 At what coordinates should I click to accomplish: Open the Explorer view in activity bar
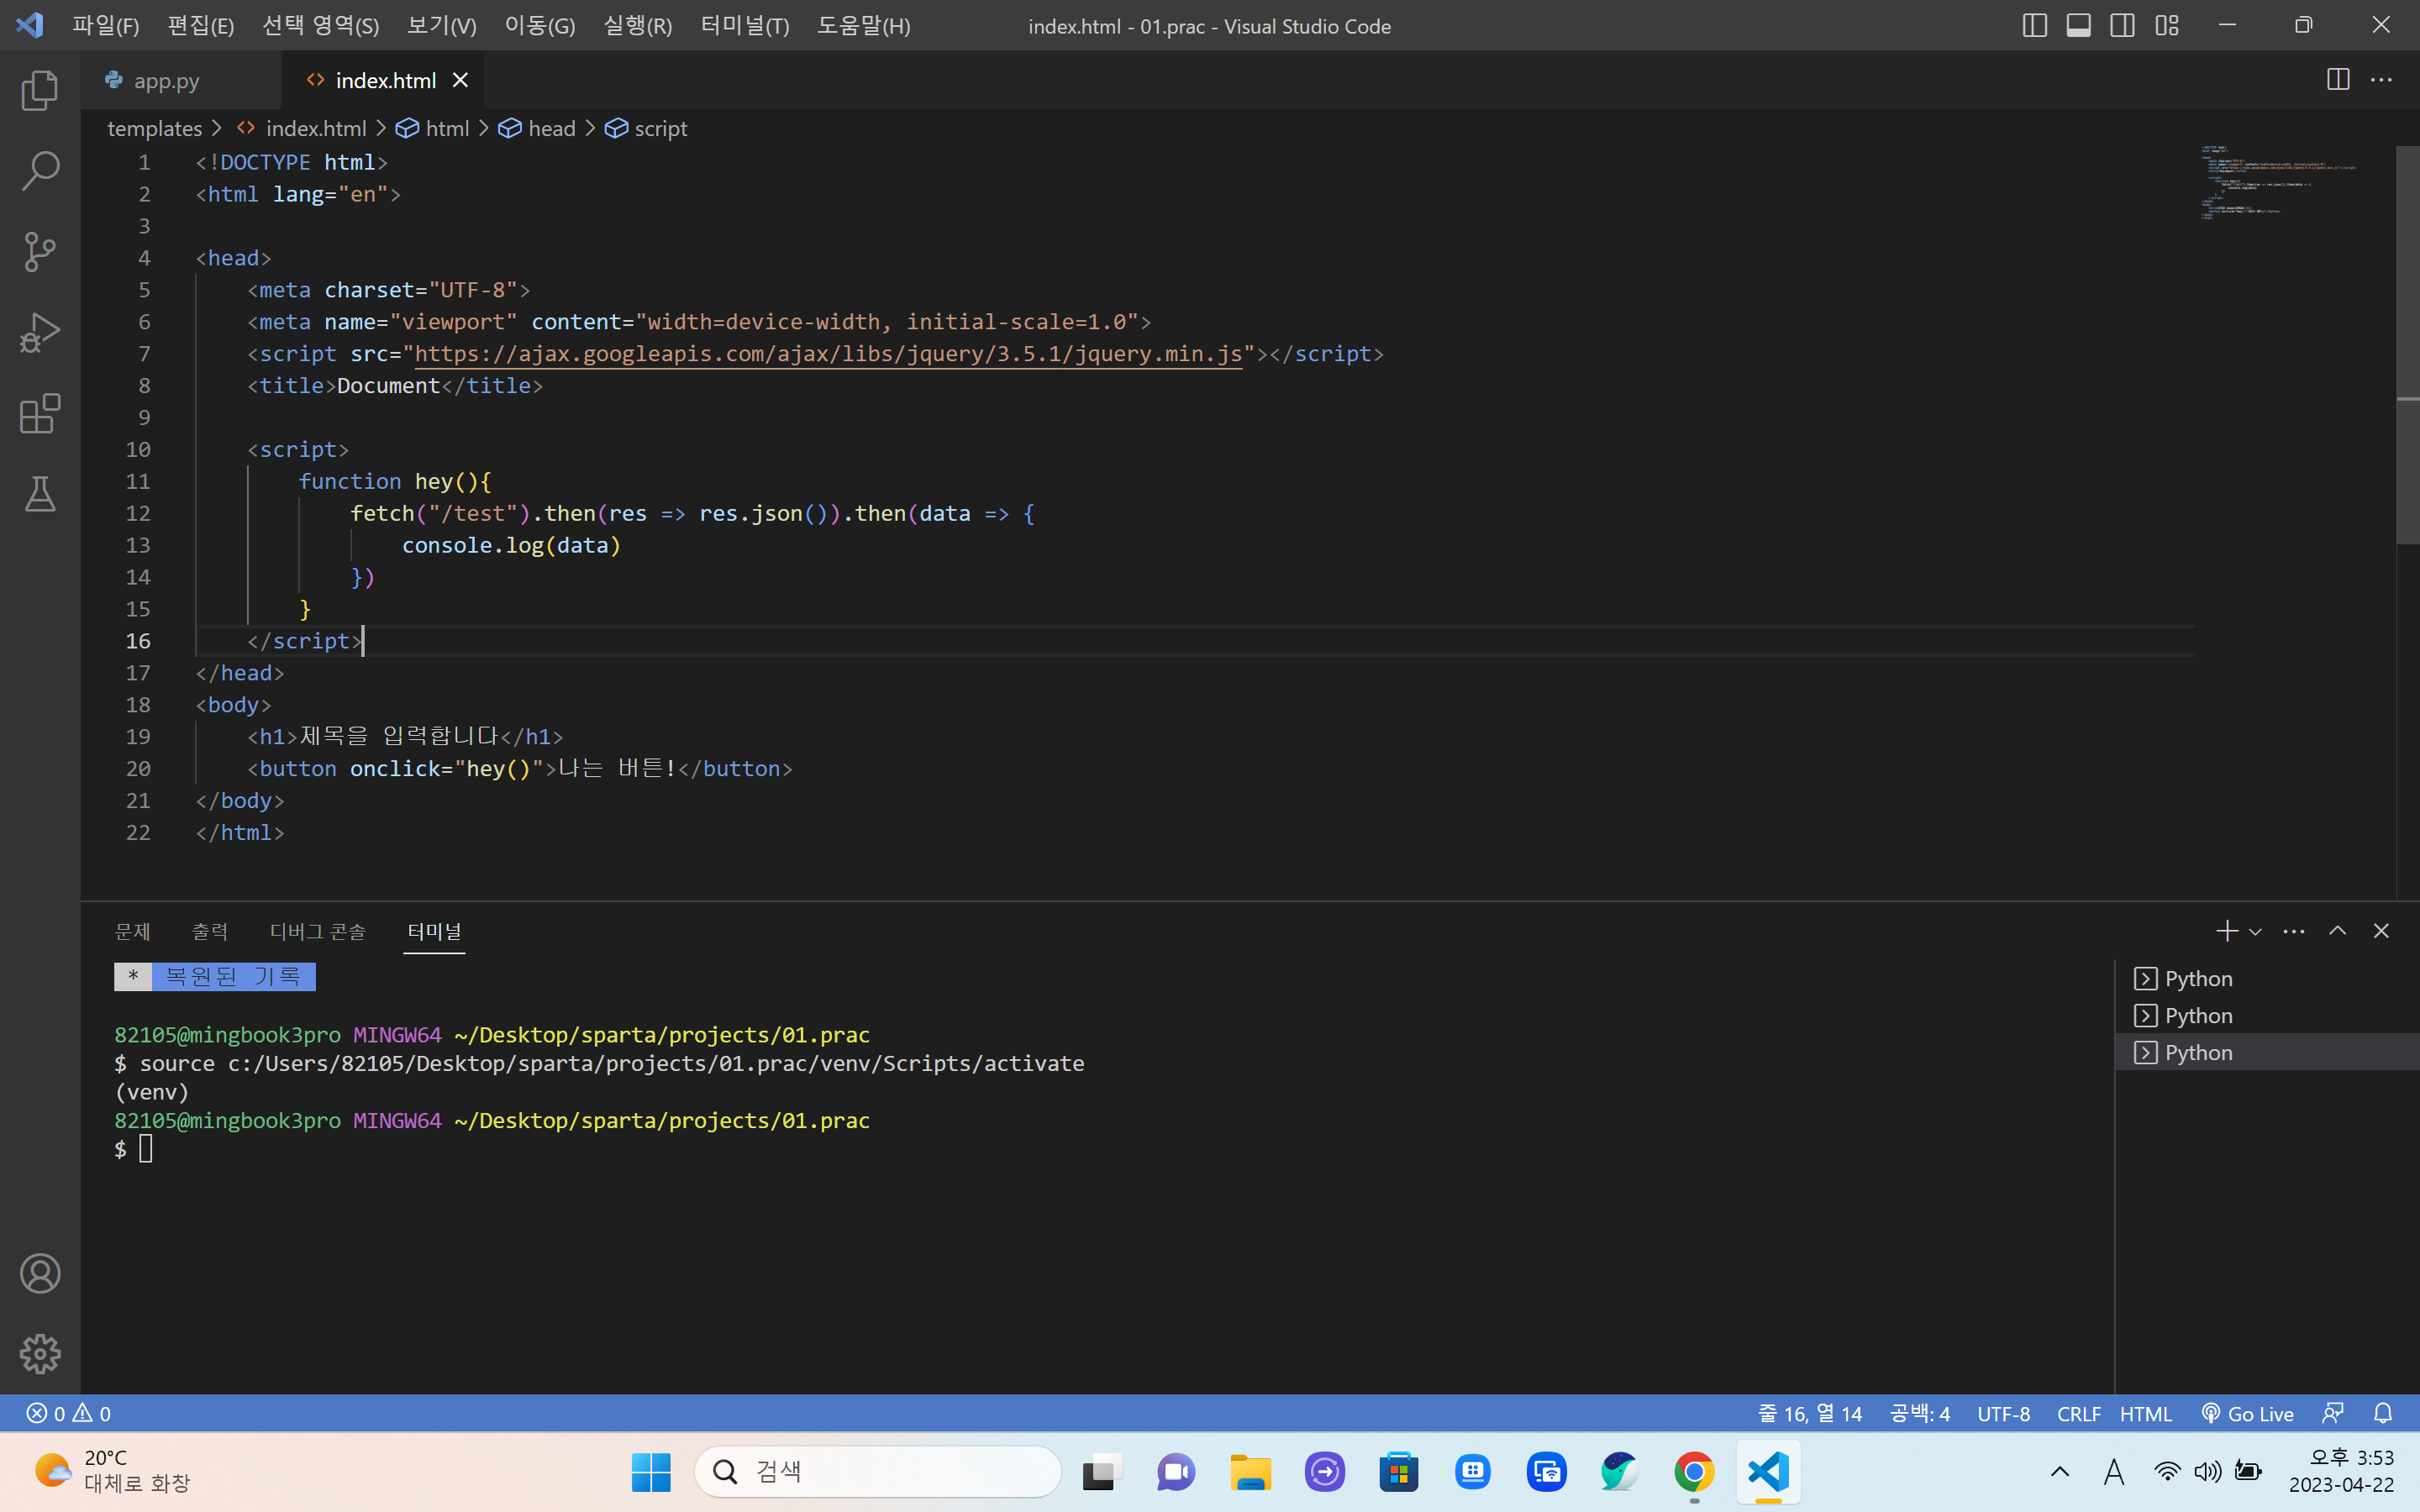coord(40,91)
